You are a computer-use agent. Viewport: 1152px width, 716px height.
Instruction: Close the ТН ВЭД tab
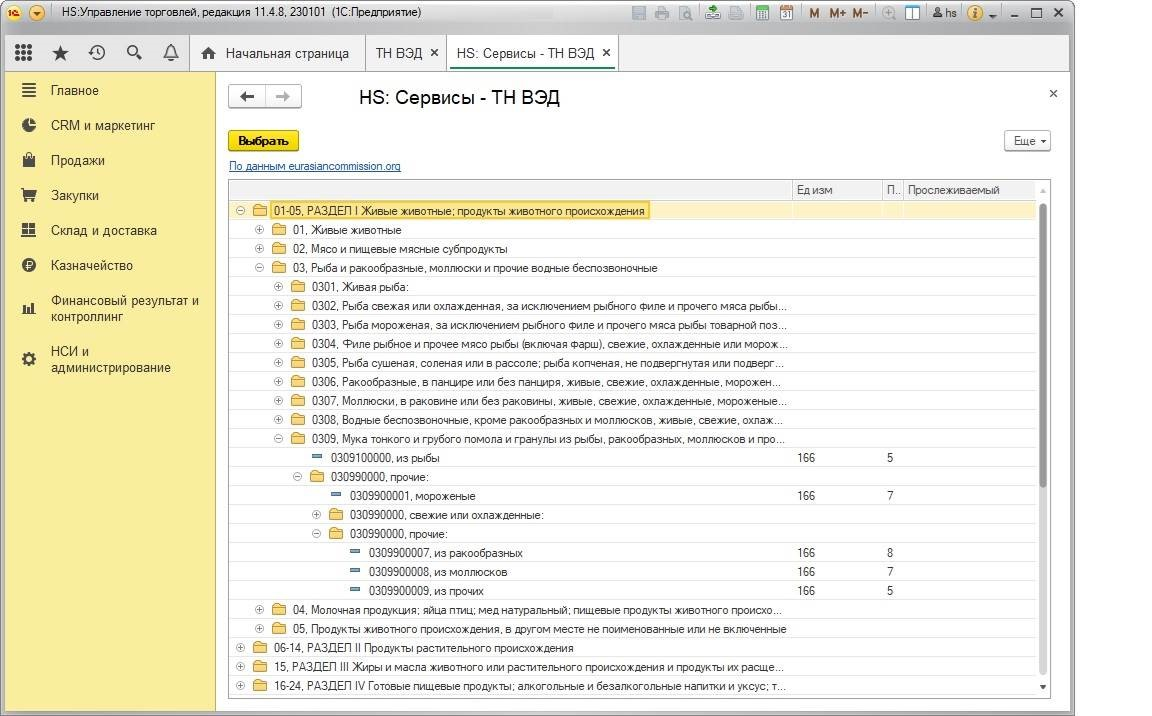434,53
